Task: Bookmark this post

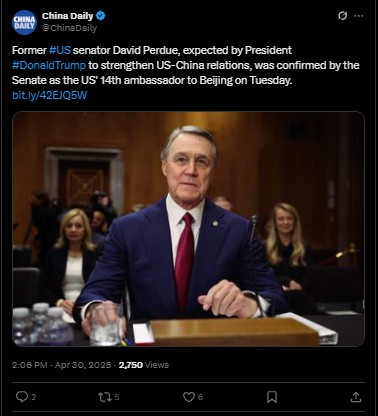Action: (272, 397)
